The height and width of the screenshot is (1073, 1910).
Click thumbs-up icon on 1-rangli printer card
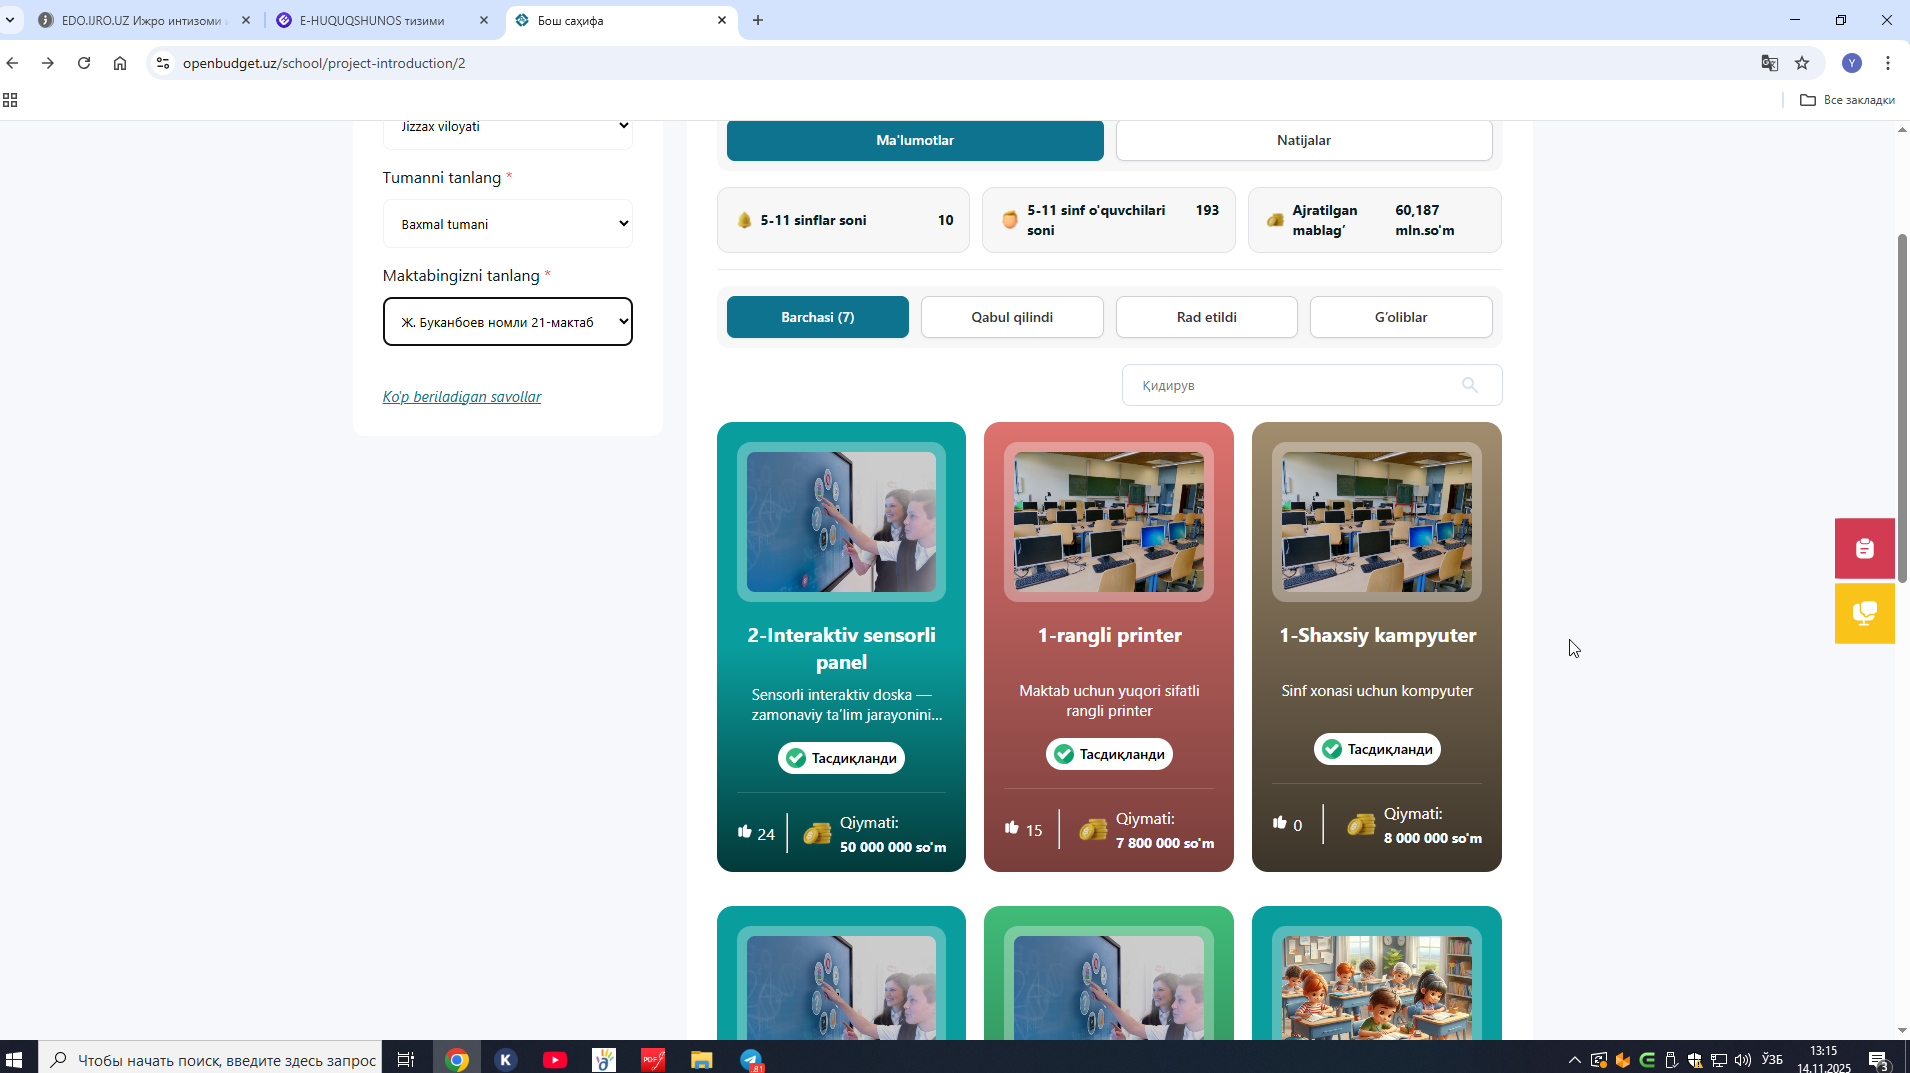click(x=1011, y=828)
